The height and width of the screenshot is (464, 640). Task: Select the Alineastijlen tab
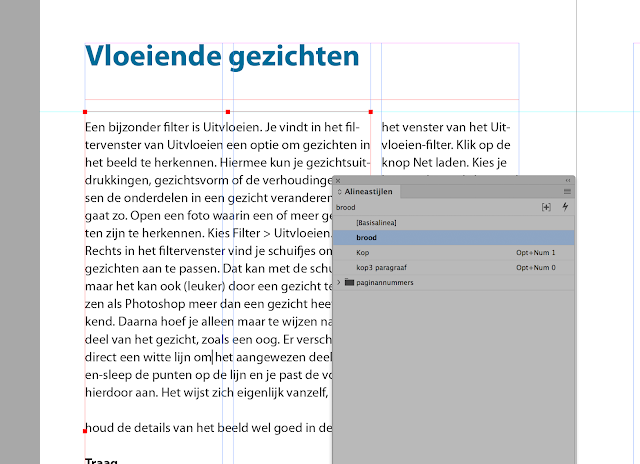click(368, 192)
